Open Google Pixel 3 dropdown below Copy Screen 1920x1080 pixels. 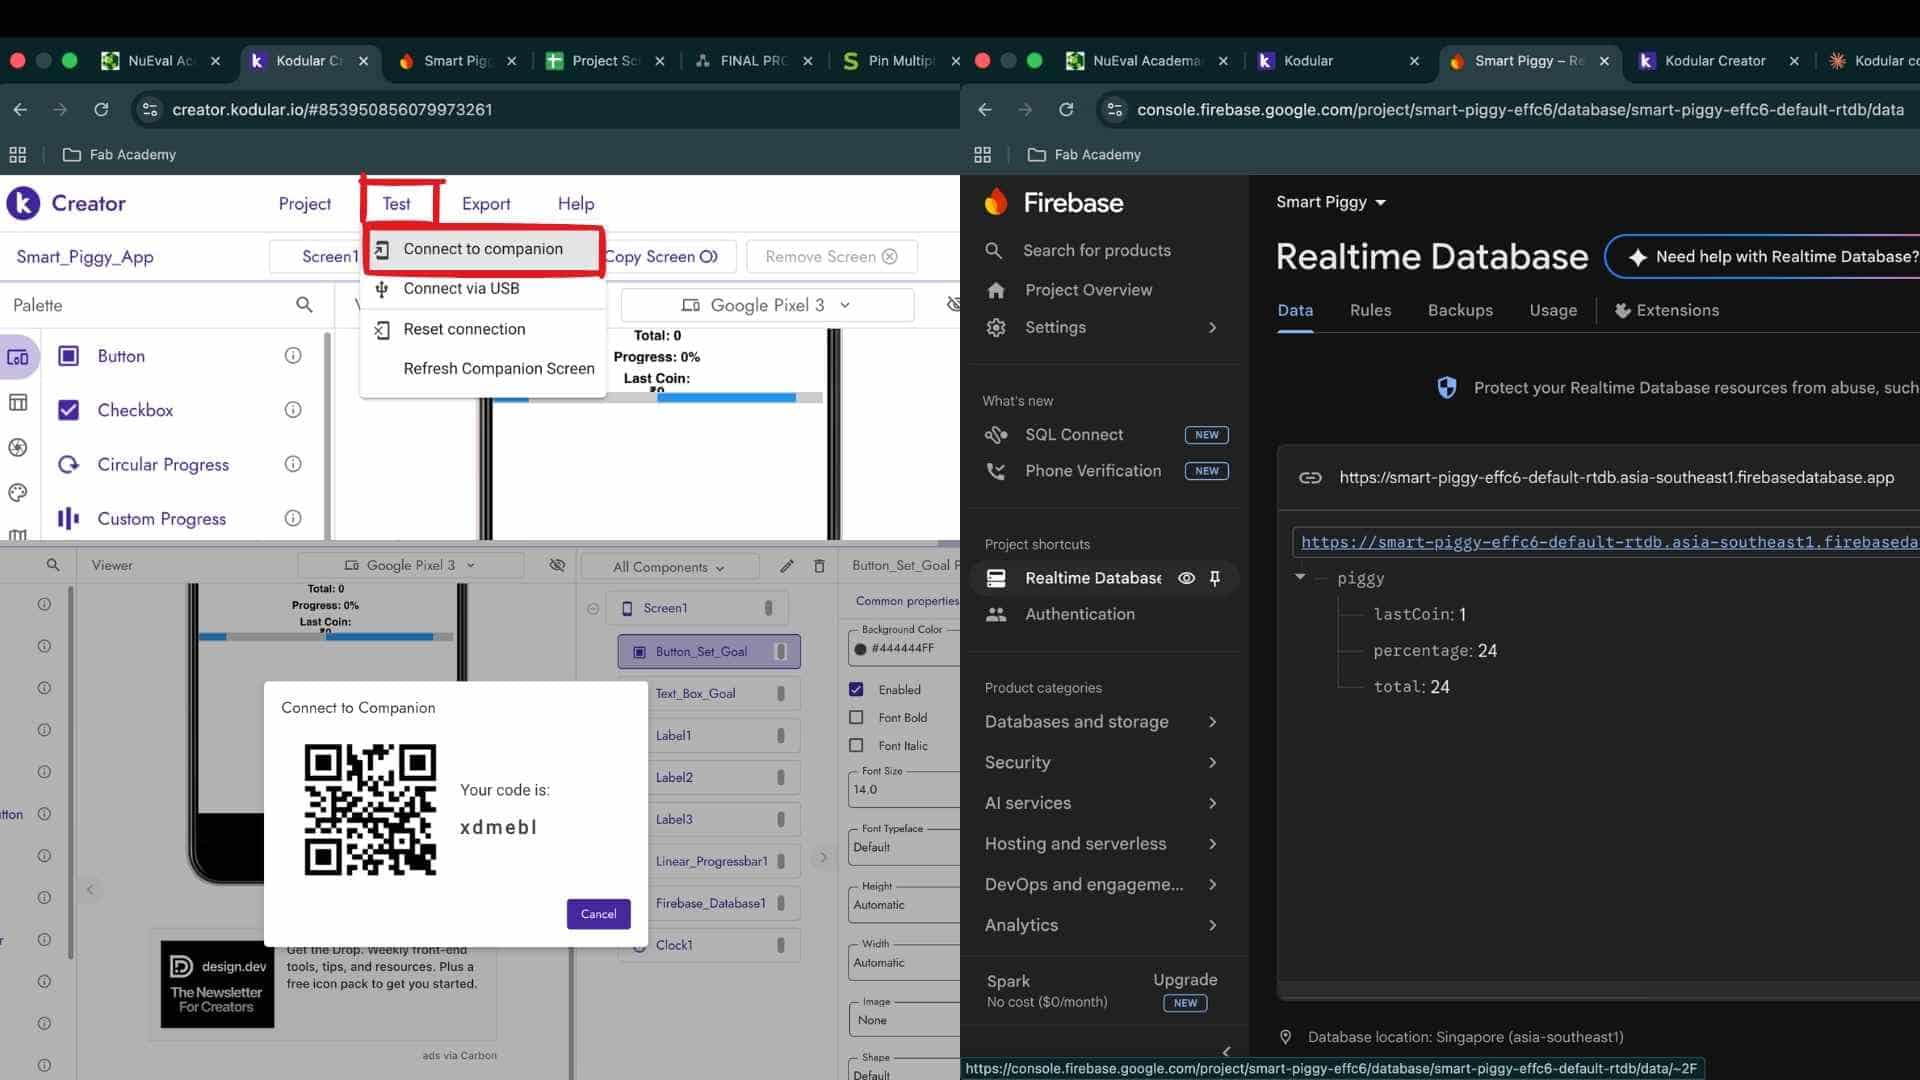point(767,305)
